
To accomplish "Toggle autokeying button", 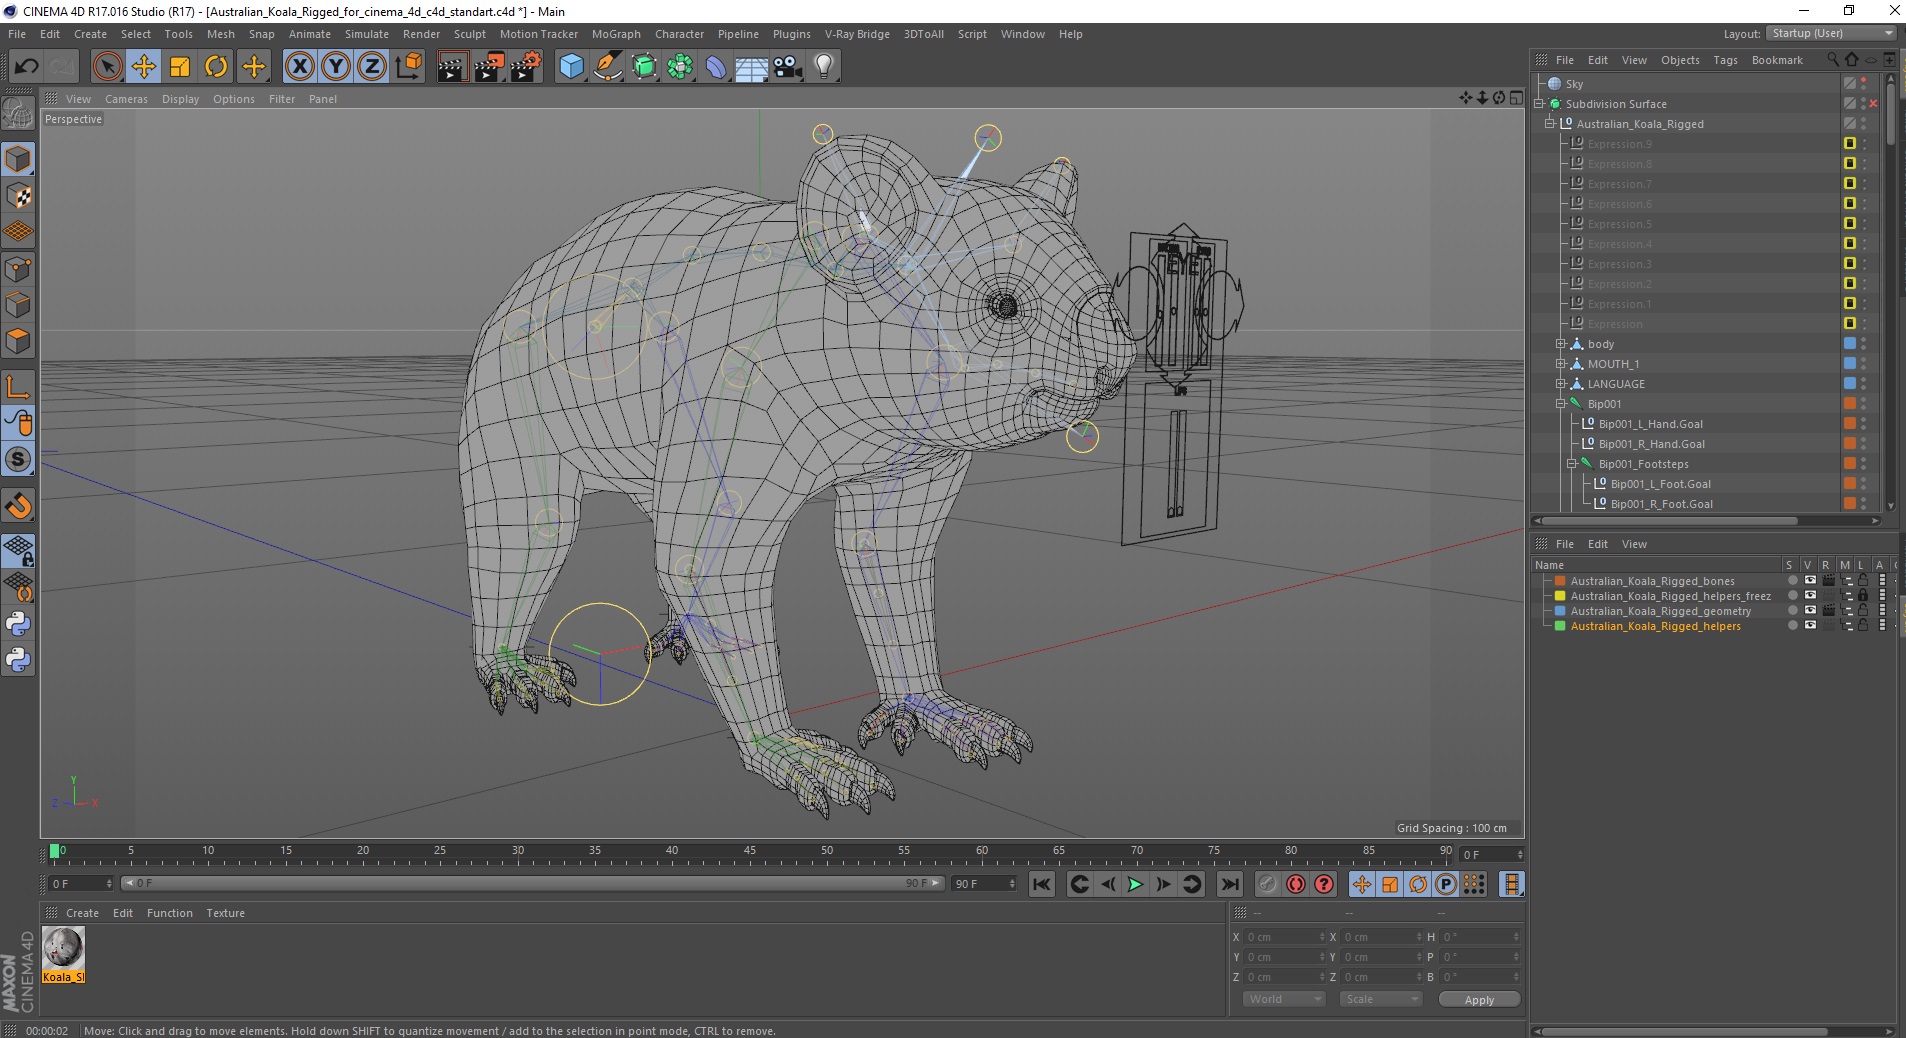I will pyautogui.click(x=1296, y=884).
